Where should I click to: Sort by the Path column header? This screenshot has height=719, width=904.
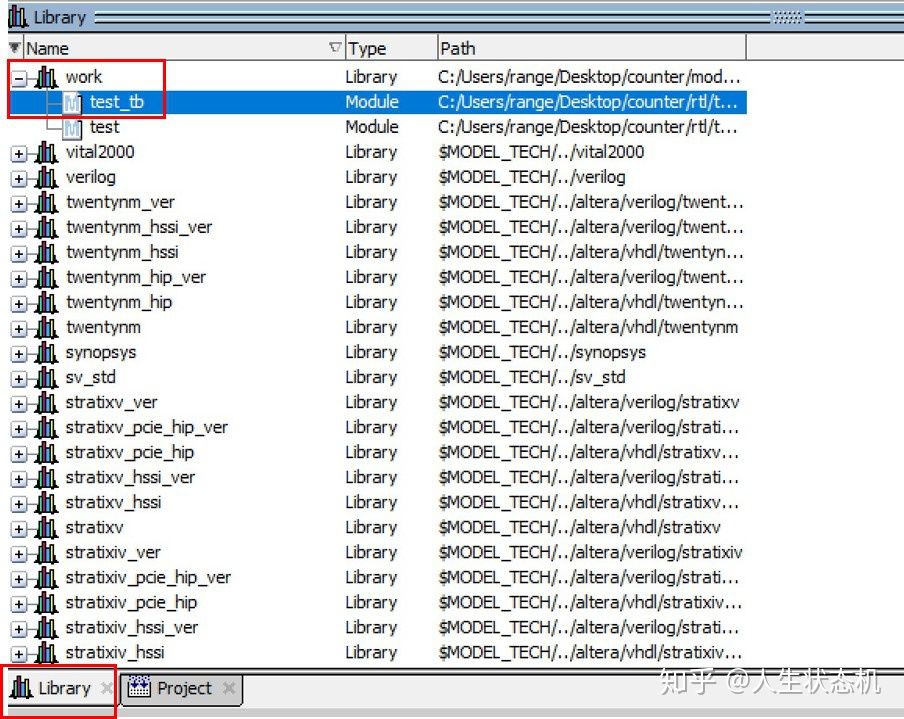point(592,48)
